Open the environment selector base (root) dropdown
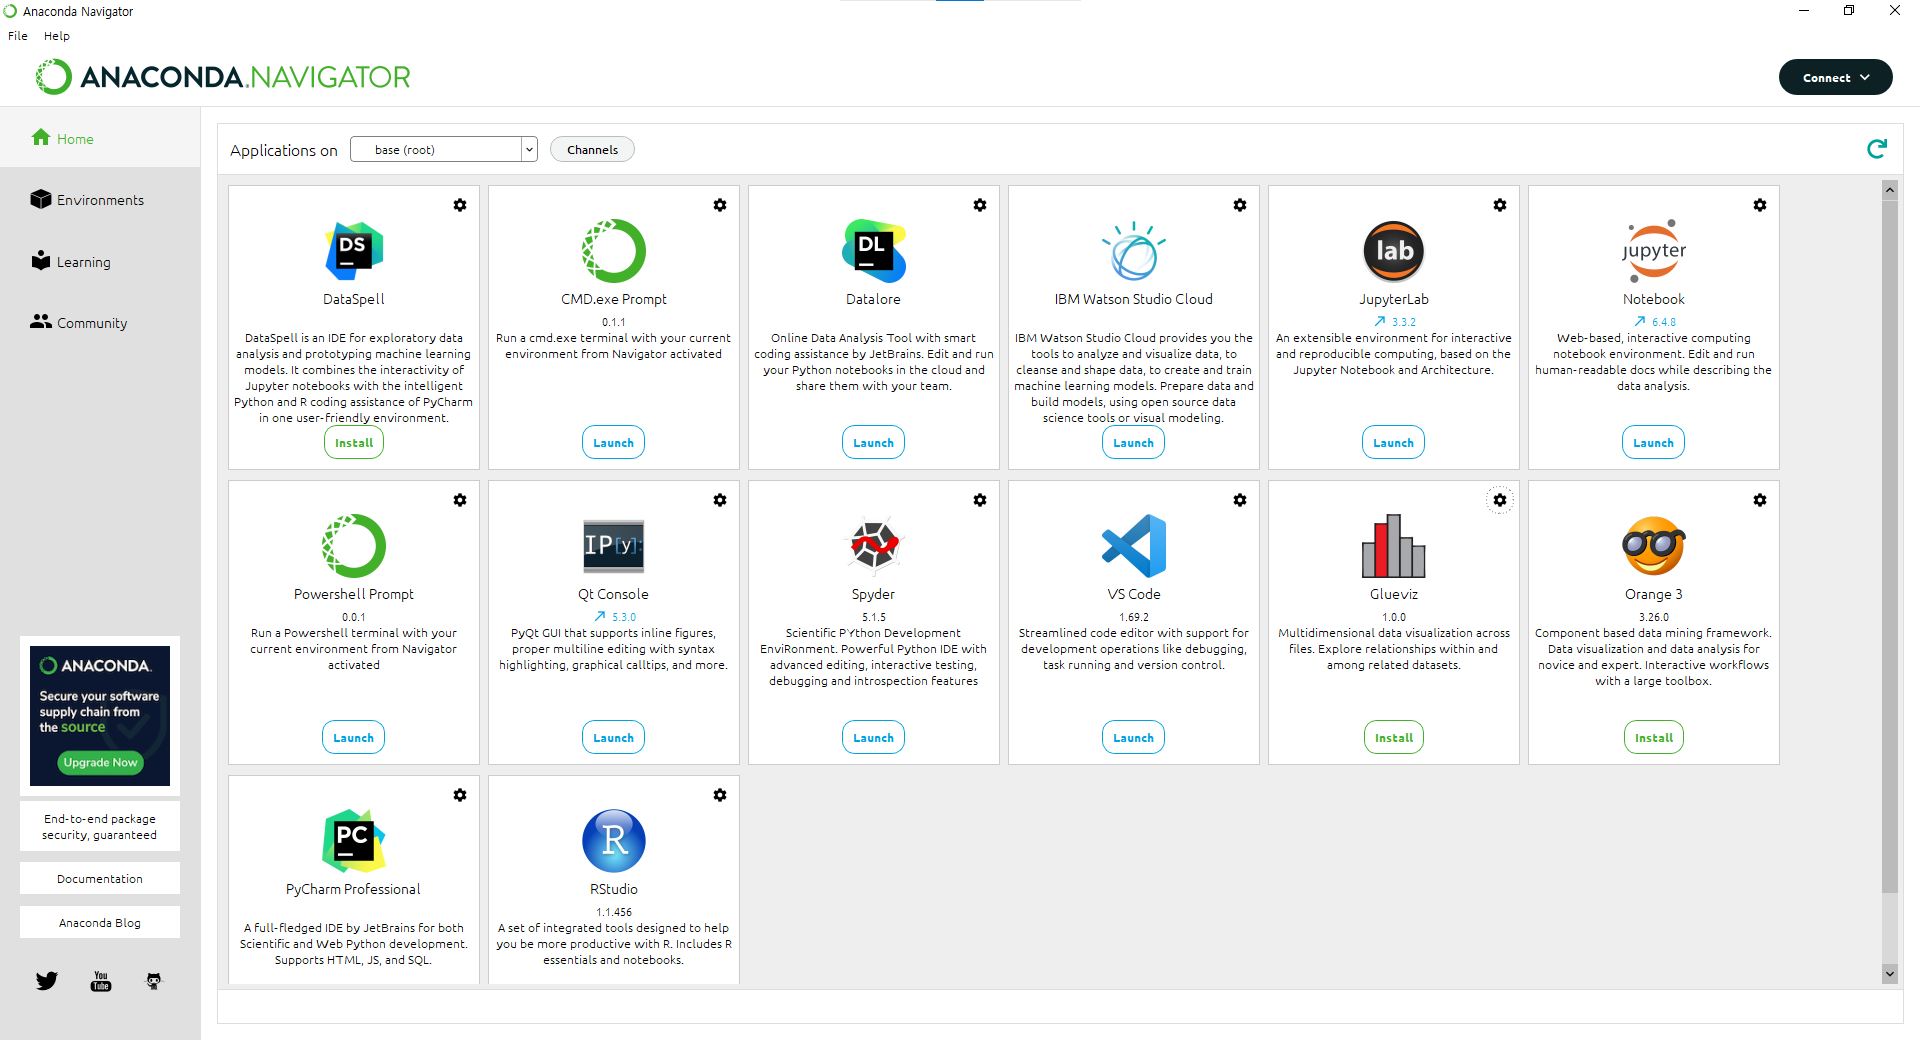The width and height of the screenshot is (1920, 1040). click(x=444, y=149)
